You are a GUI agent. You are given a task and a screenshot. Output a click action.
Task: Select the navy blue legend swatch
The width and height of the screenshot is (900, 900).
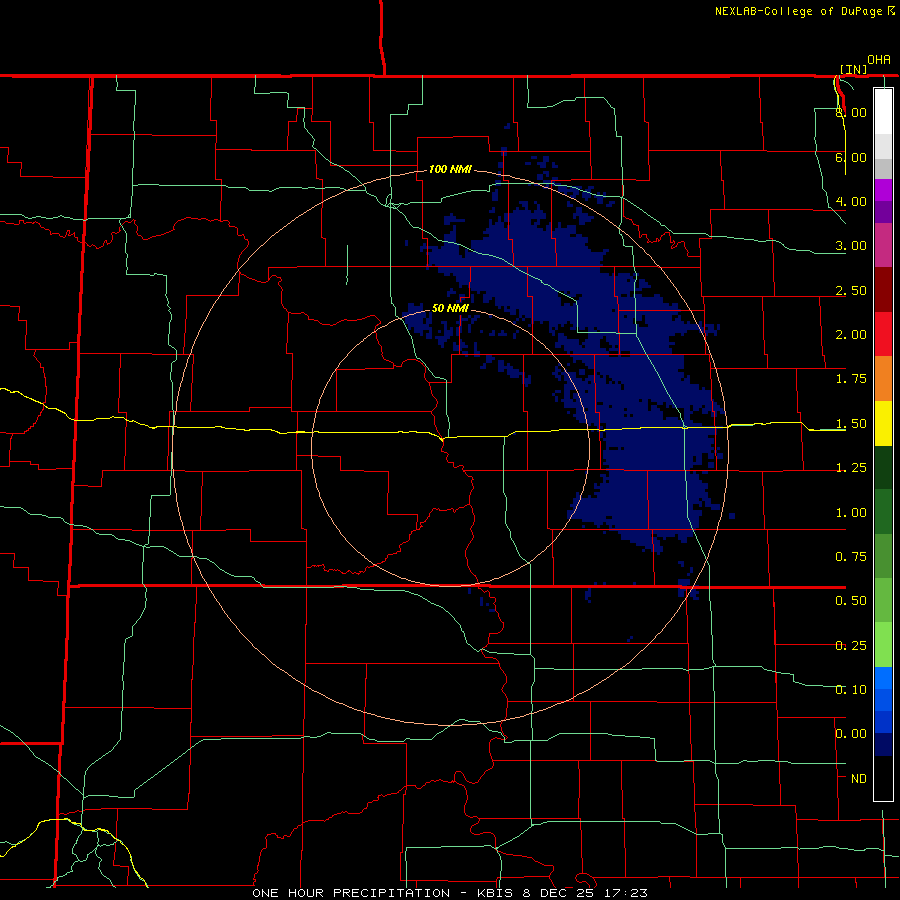pyautogui.click(x=883, y=744)
